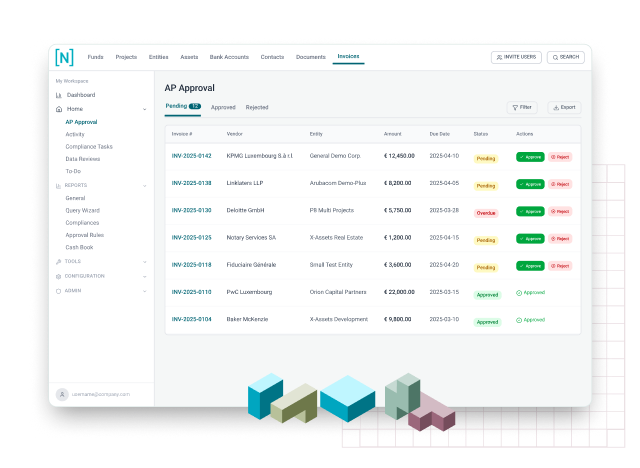Click the Due Date column header
This screenshot has width=640, height=468.
[x=439, y=134]
